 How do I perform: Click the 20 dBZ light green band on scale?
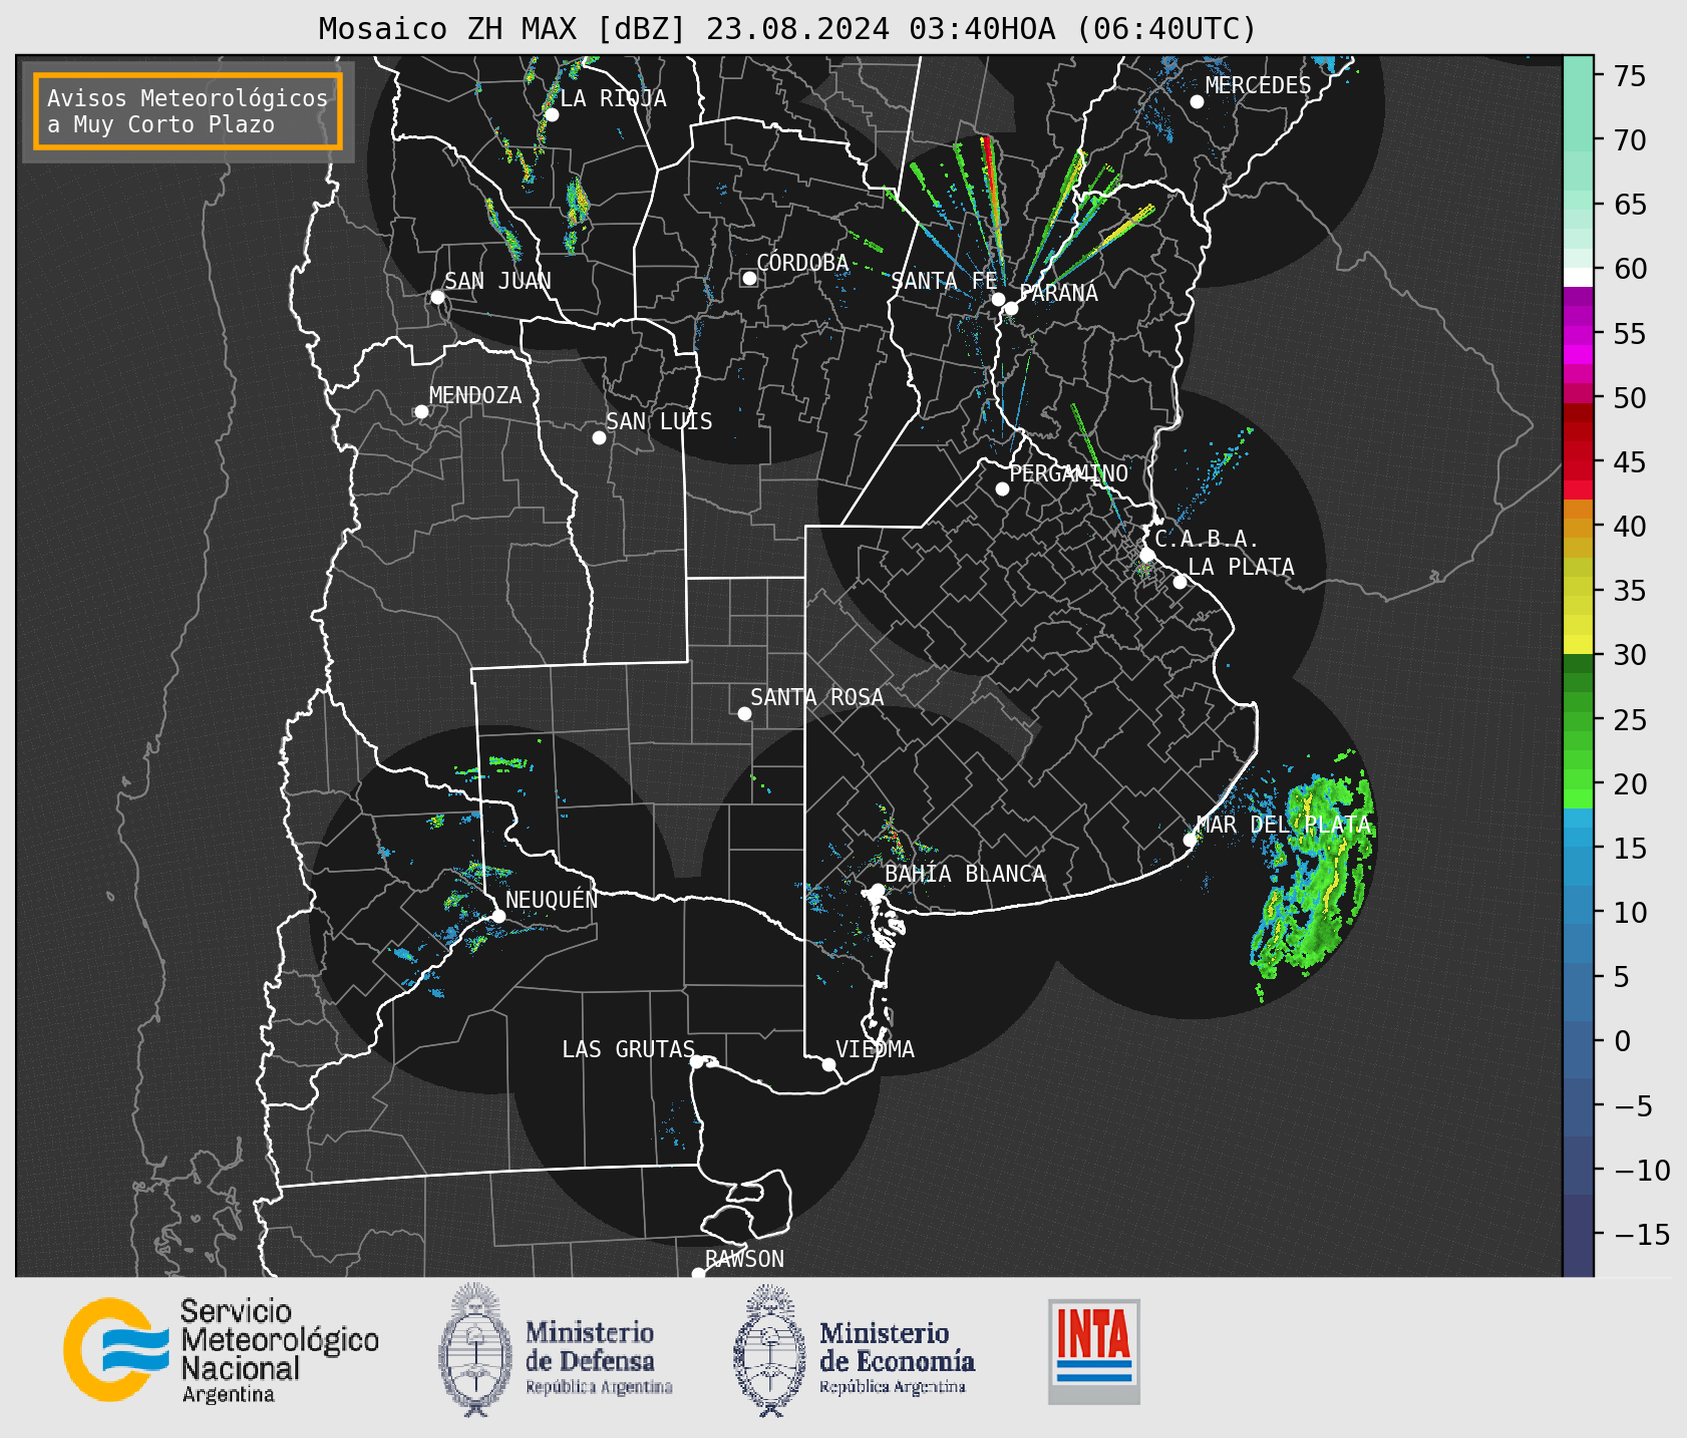click(1578, 782)
